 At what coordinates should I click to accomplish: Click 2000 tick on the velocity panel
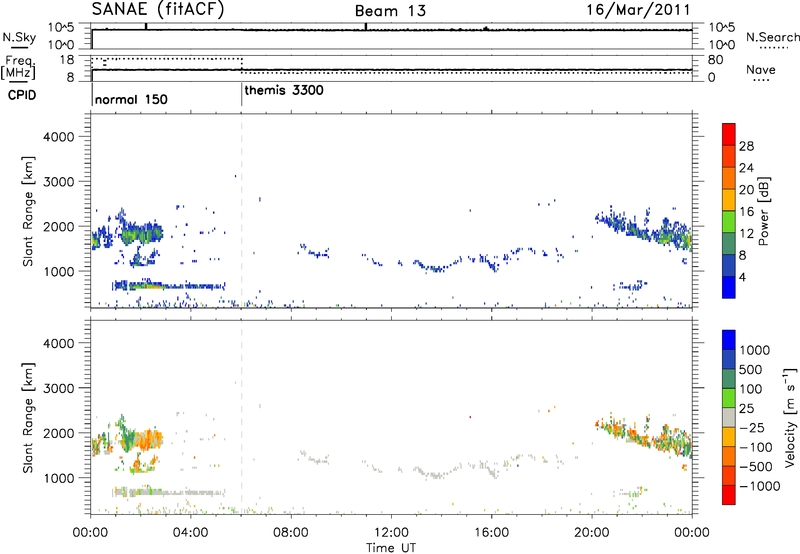pos(58,433)
